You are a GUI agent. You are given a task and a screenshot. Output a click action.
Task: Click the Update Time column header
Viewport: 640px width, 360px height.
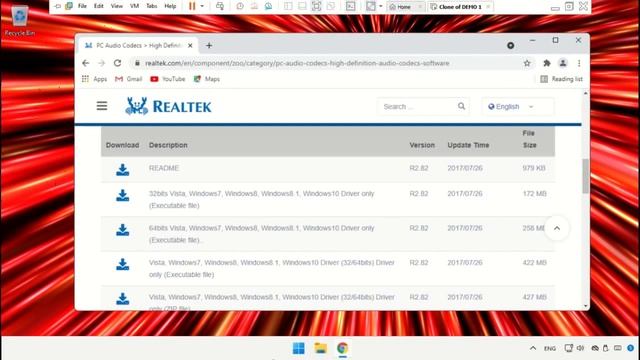468,145
